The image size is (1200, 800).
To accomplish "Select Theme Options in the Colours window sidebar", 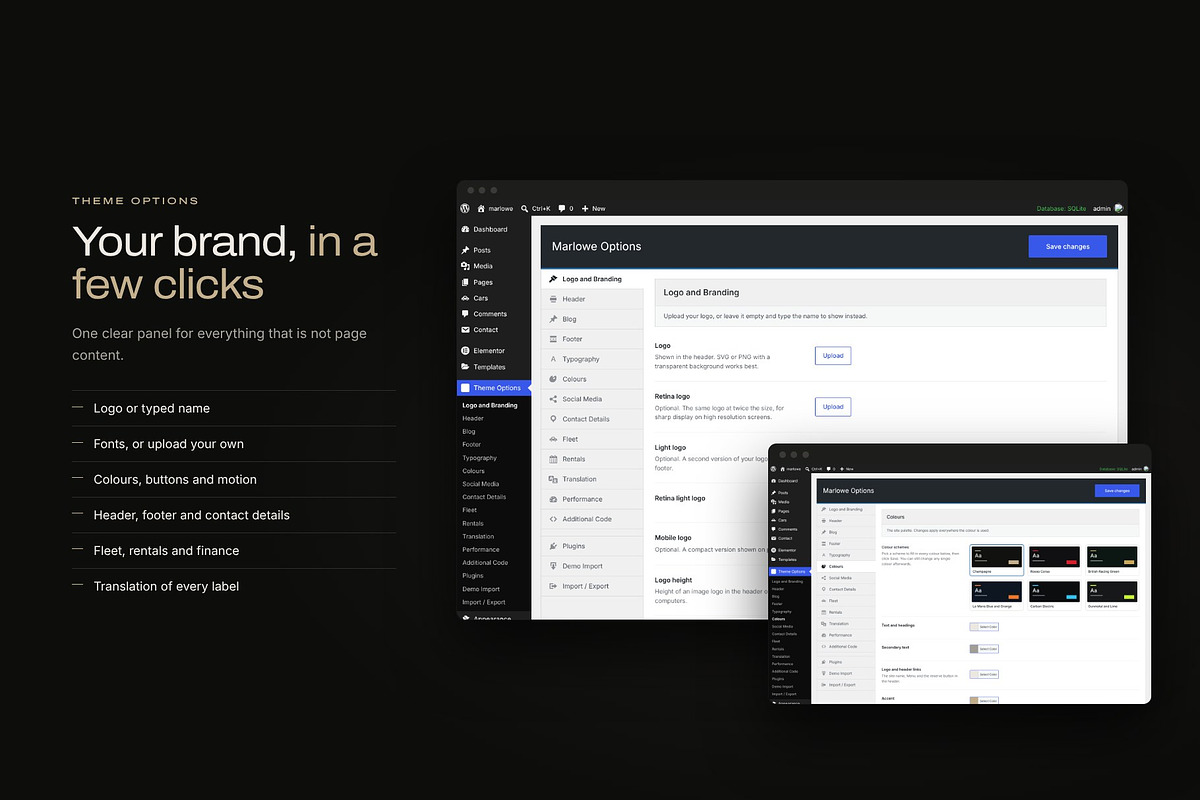I will click(790, 571).
